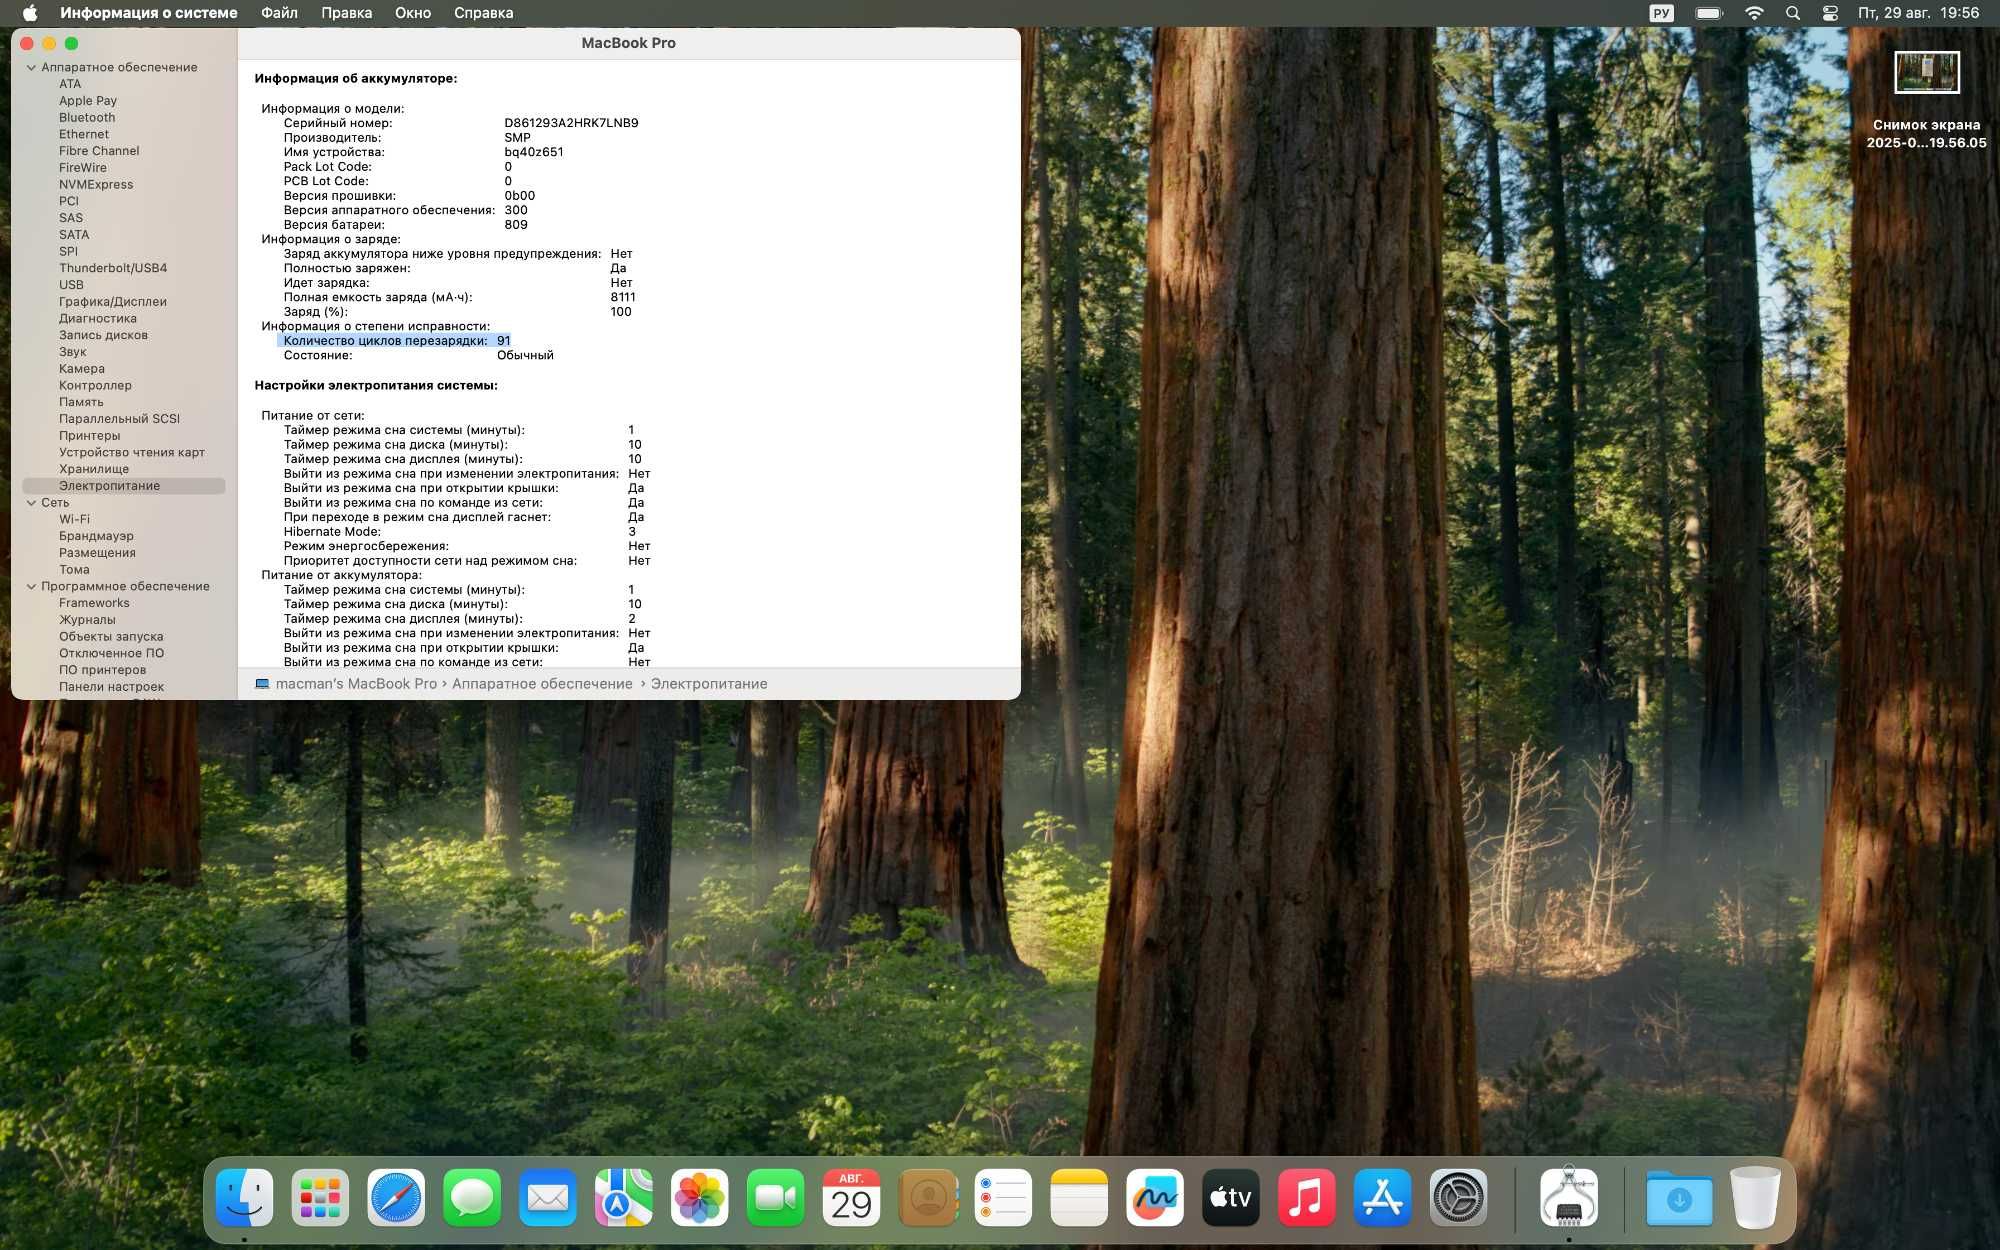The image size is (2000, 1250).
Task: Open the Окно menu
Action: pyautogui.click(x=413, y=13)
